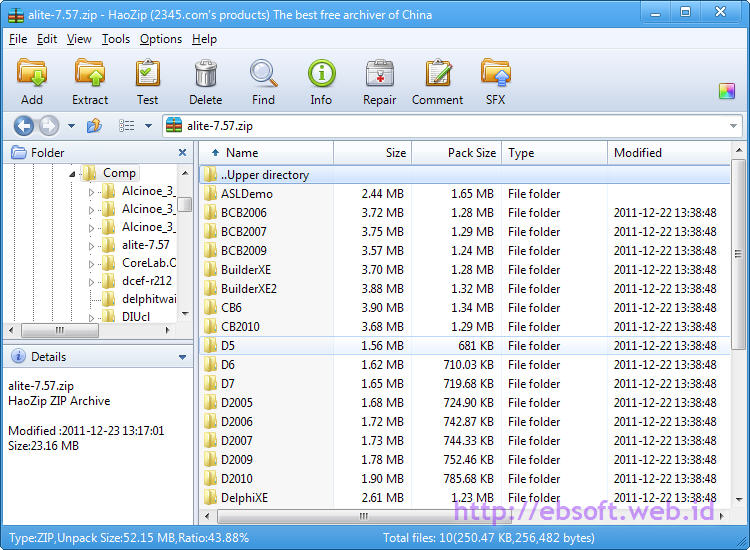The image size is (750, 550).
Task: Run the Test archive tool
Action: [x=147, y=73]
